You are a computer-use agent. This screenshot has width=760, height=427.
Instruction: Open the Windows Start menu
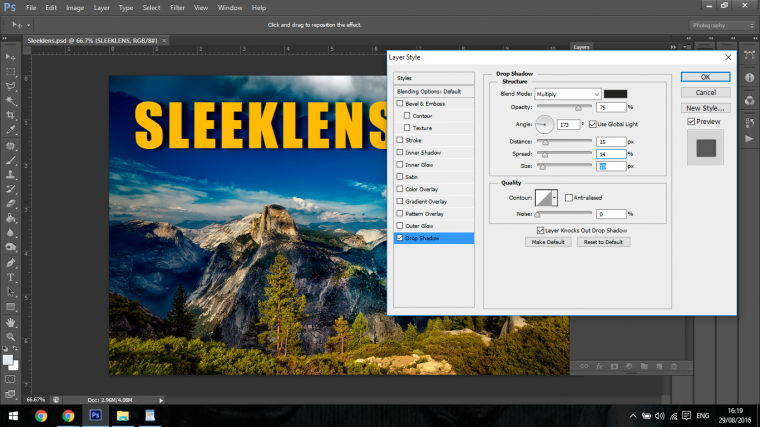pyautogui.click(x=13, y=416)
